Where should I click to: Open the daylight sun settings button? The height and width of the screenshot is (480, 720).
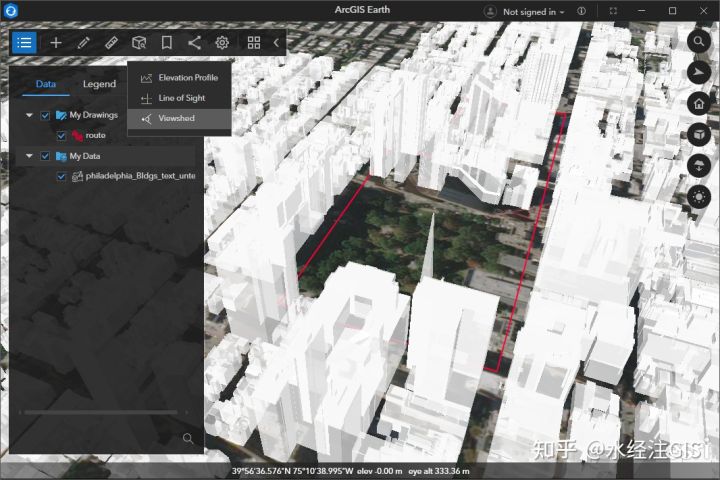pyautogui.click(x=699, y=197)
